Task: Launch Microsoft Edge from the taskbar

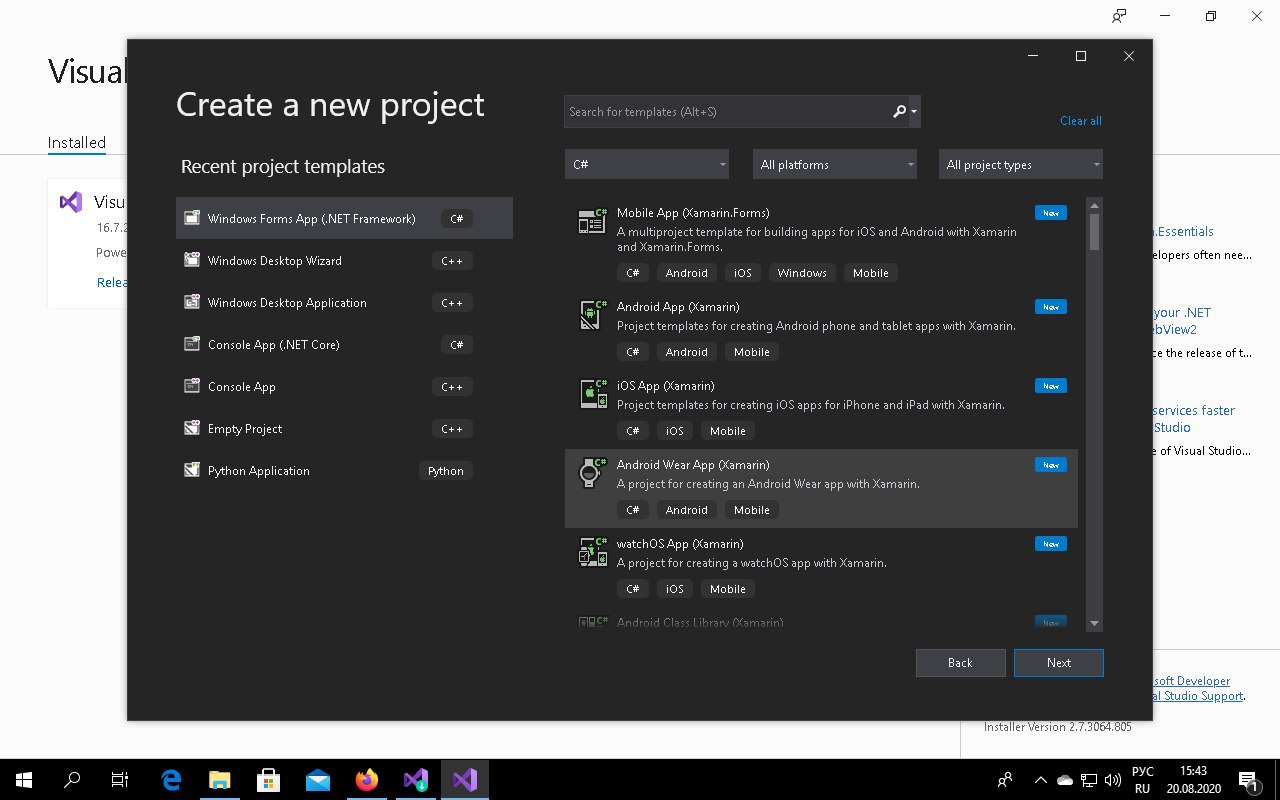Action: [171, 780]
